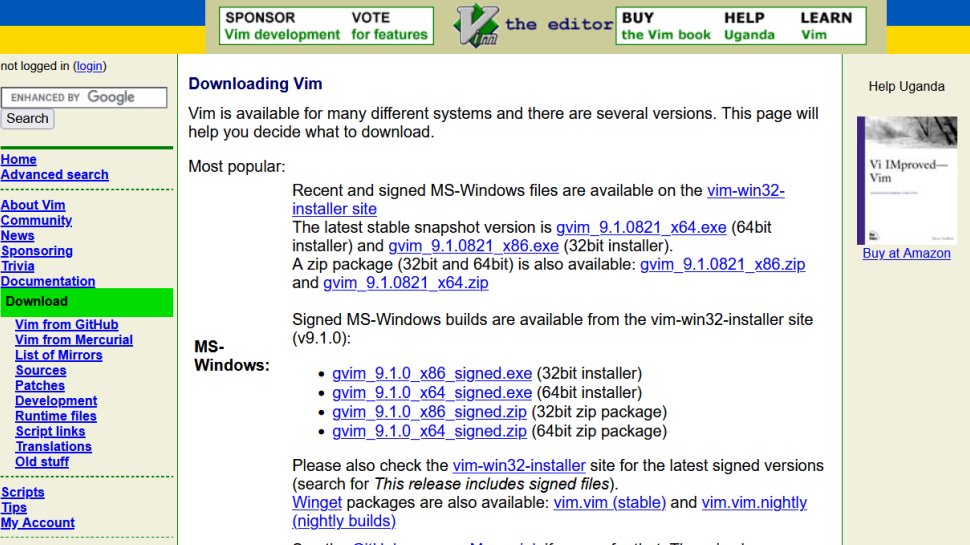Open Trivia page
970x545 pixels.
coord(17,266)
